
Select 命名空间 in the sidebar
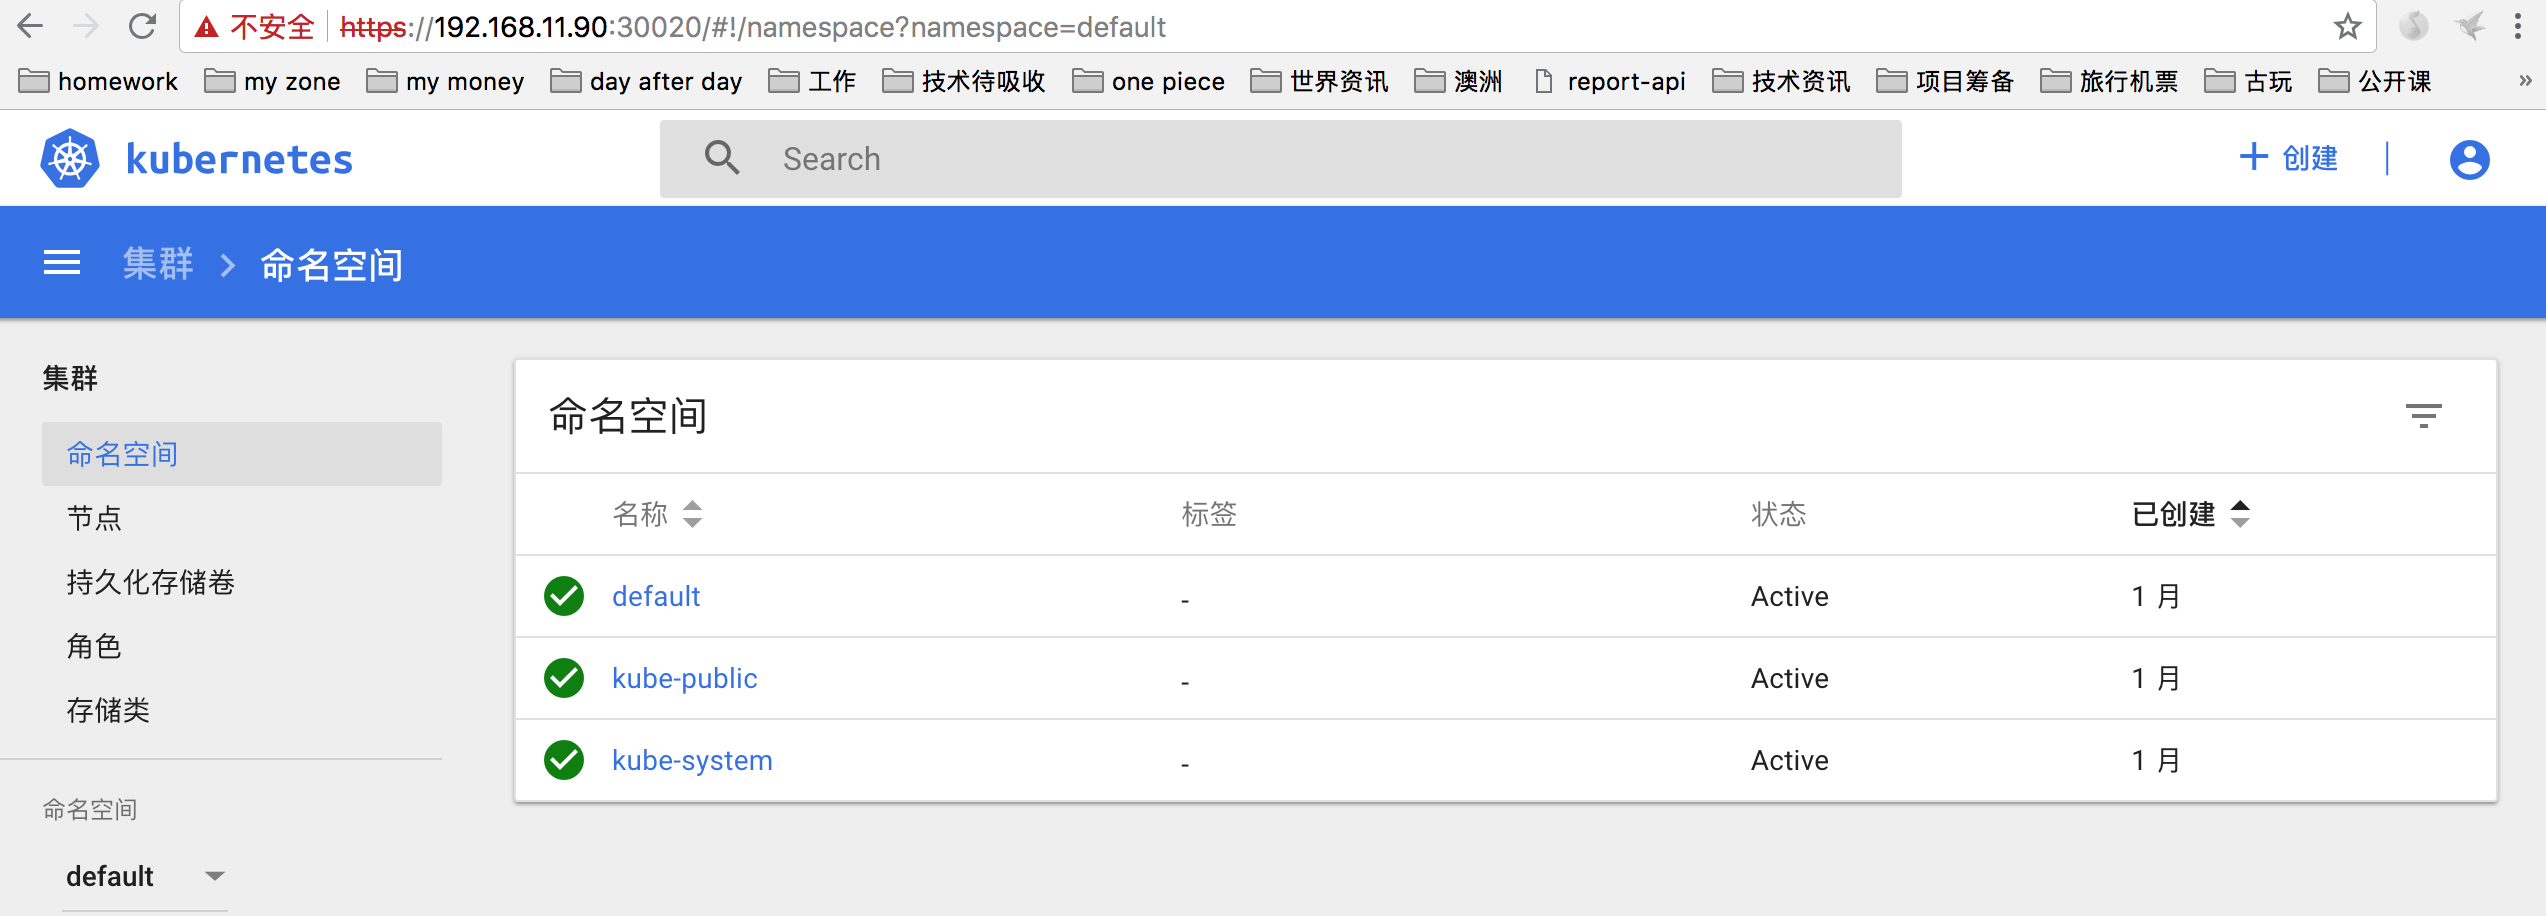point(242,454)
